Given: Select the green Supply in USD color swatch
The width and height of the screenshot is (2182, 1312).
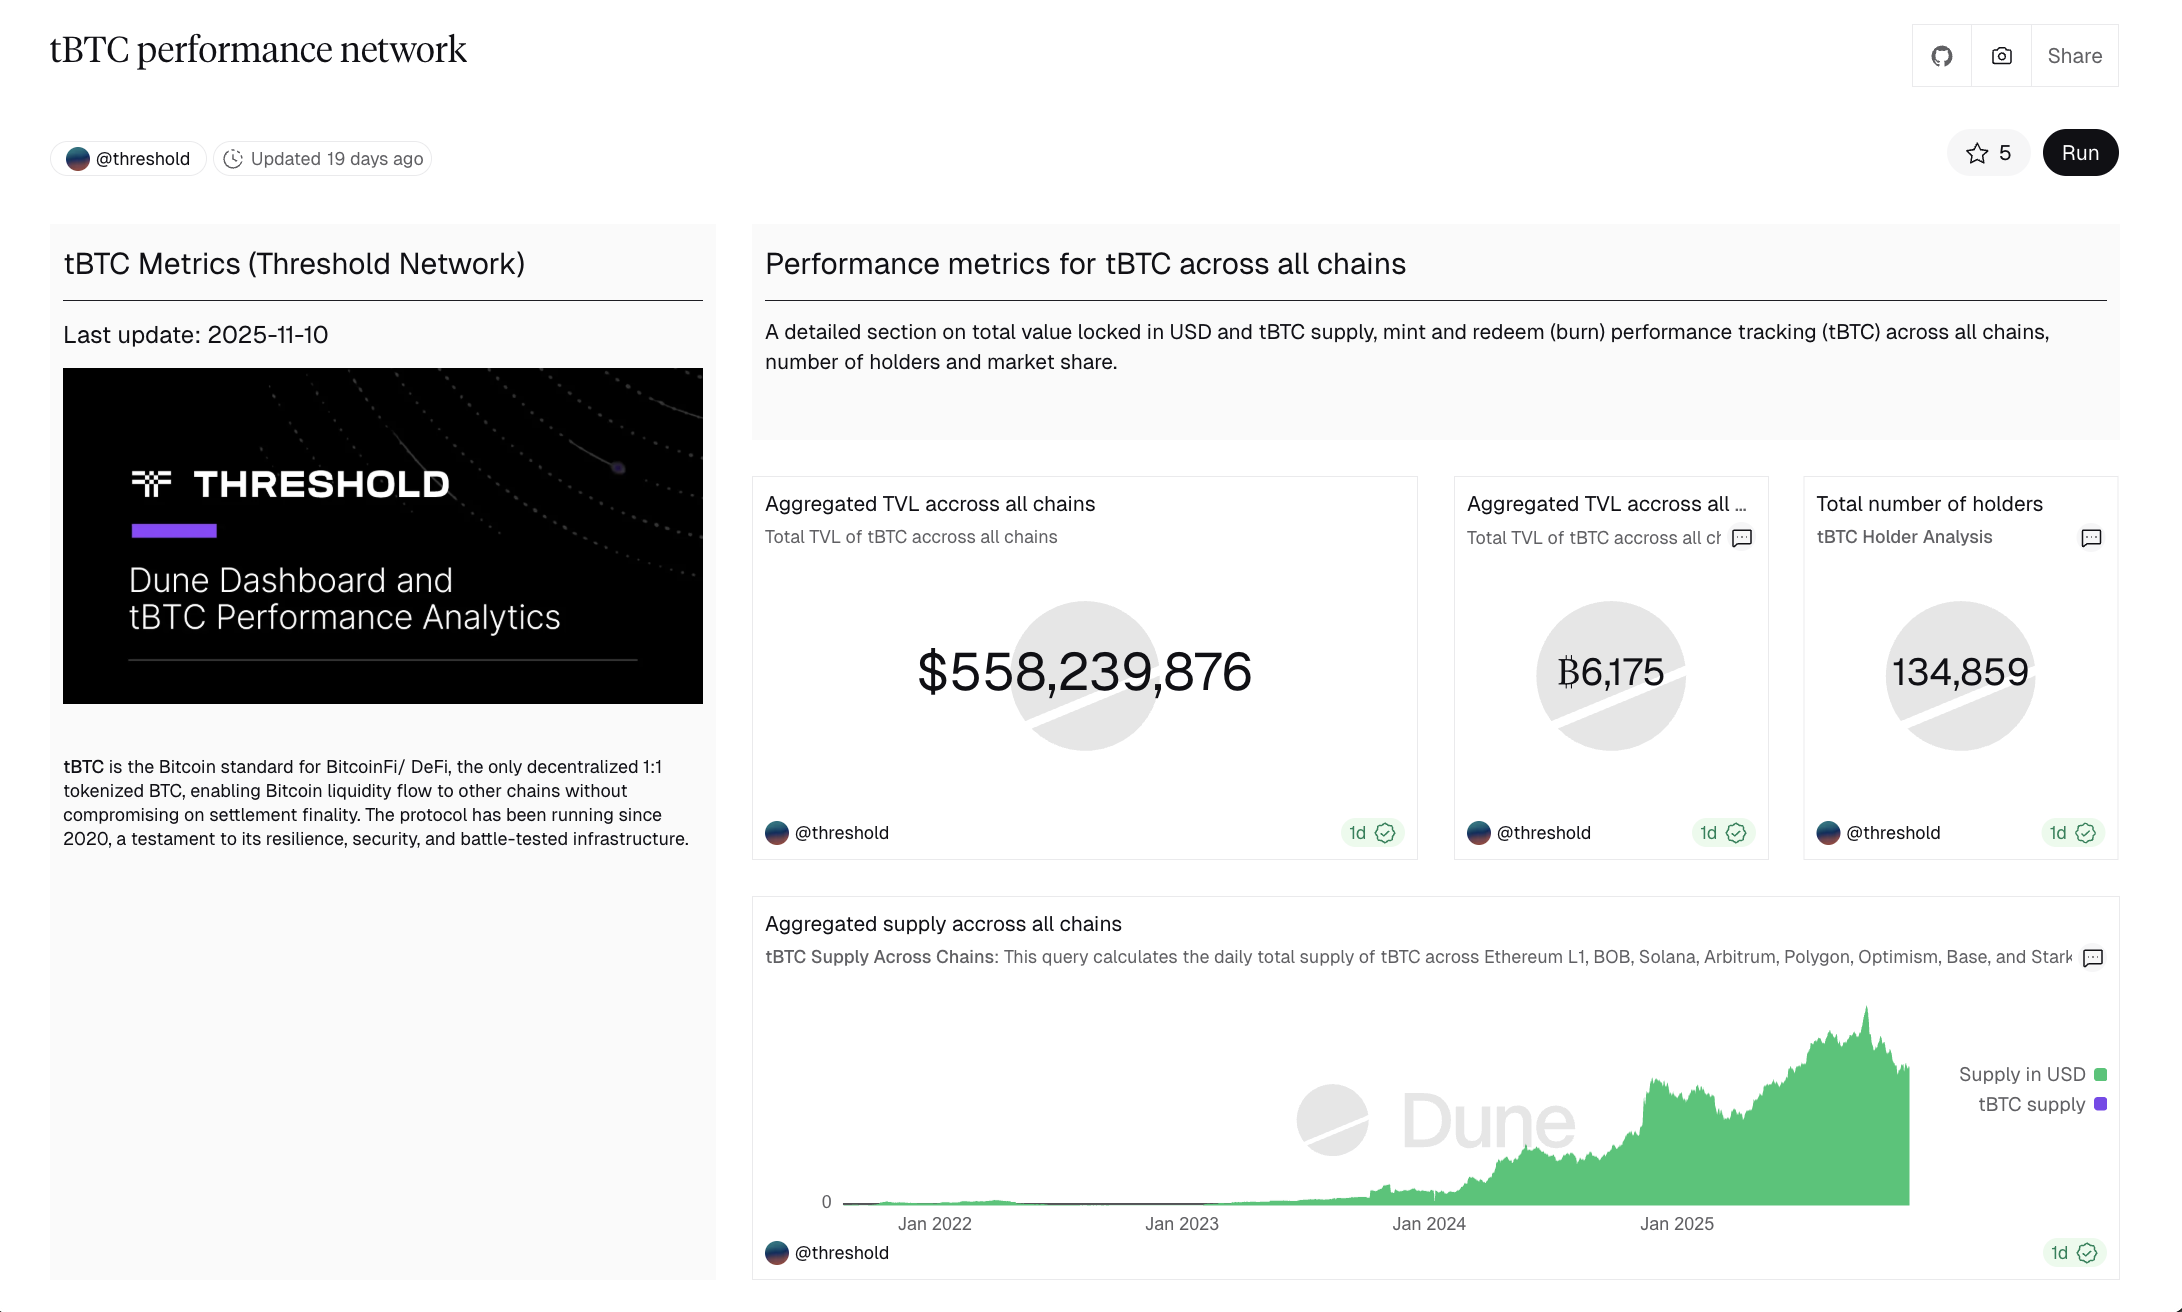Looking at the screenshot, I should pyautogui.click(x=2101, y=1074).
